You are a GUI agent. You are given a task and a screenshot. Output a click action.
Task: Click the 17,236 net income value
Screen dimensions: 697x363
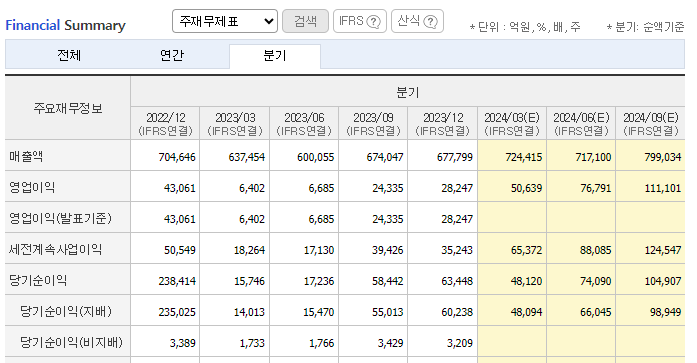coord(319,281)
